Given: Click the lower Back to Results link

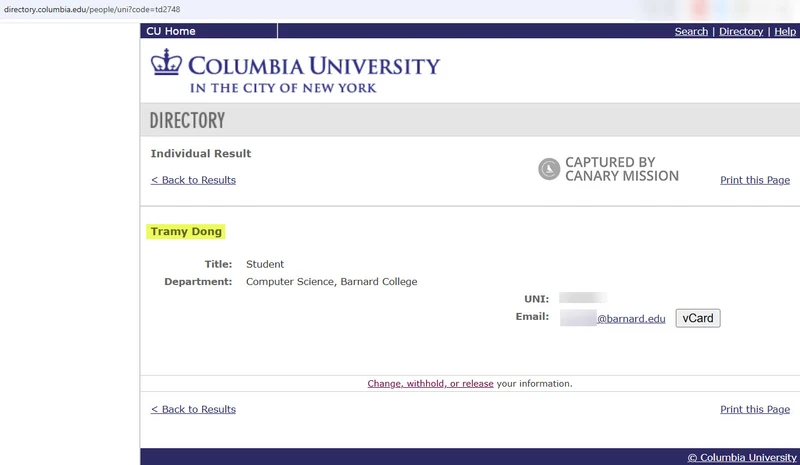Looking at the screenshot, I should [193, 409].
